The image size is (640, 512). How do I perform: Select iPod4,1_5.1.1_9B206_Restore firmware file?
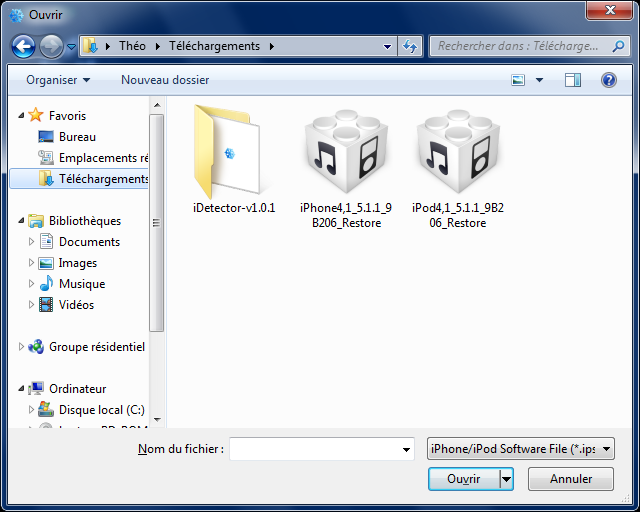458,169
